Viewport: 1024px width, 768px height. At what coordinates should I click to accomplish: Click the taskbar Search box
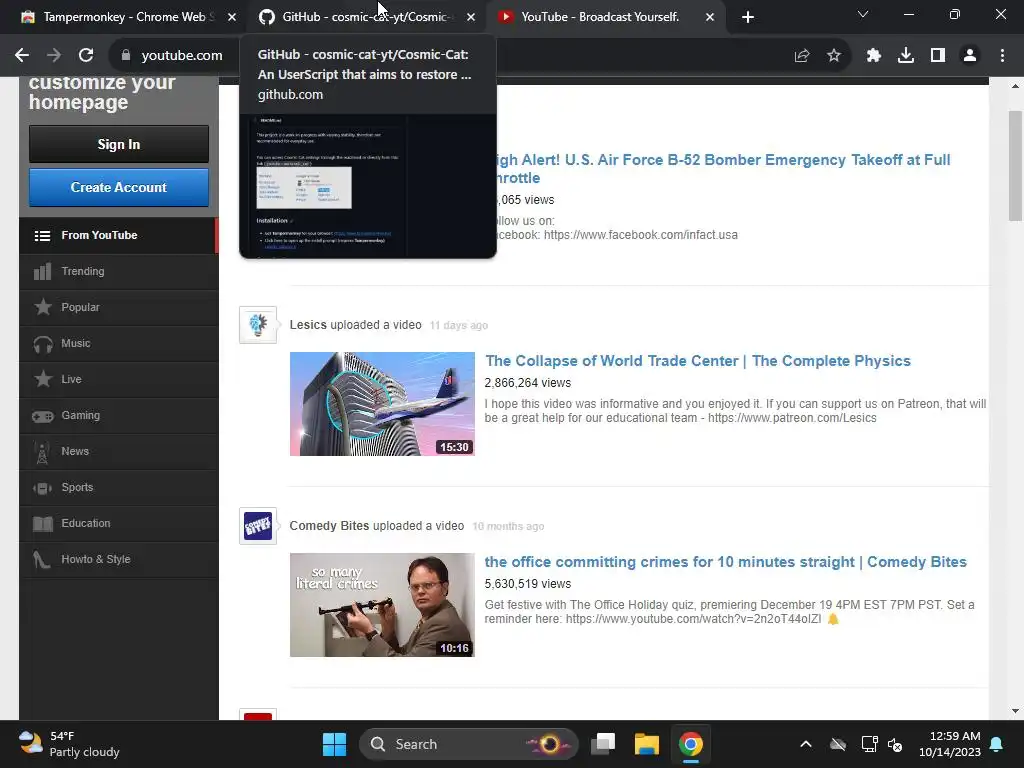coord(469,744)
